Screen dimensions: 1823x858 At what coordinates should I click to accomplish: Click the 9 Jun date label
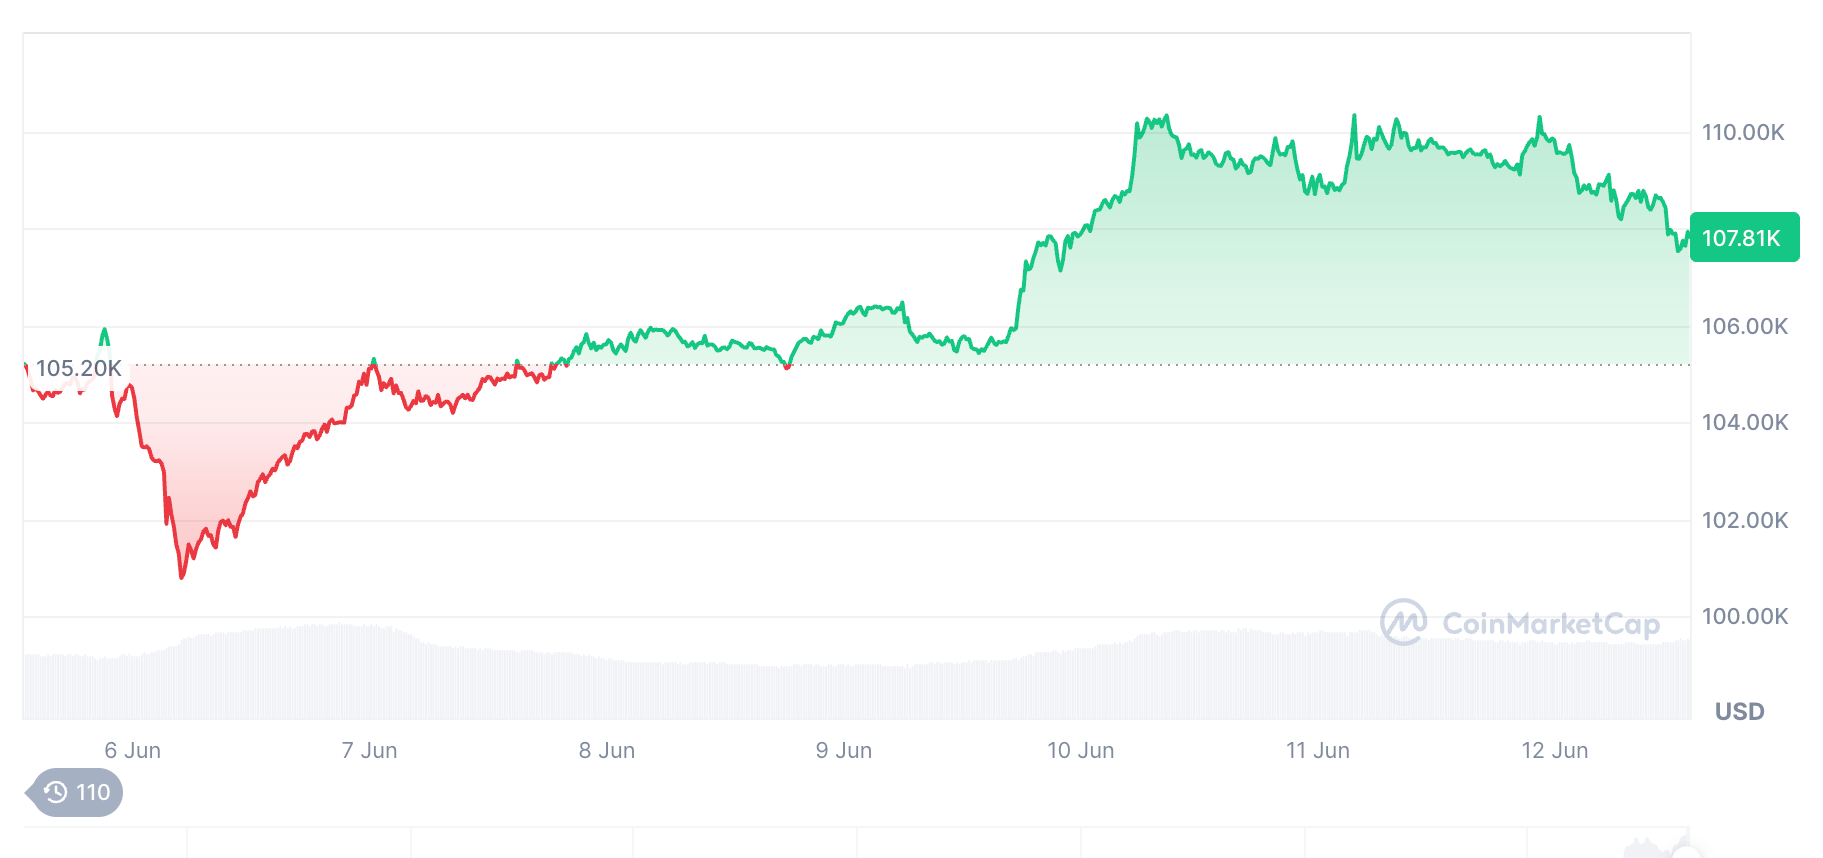pos(843,750)
